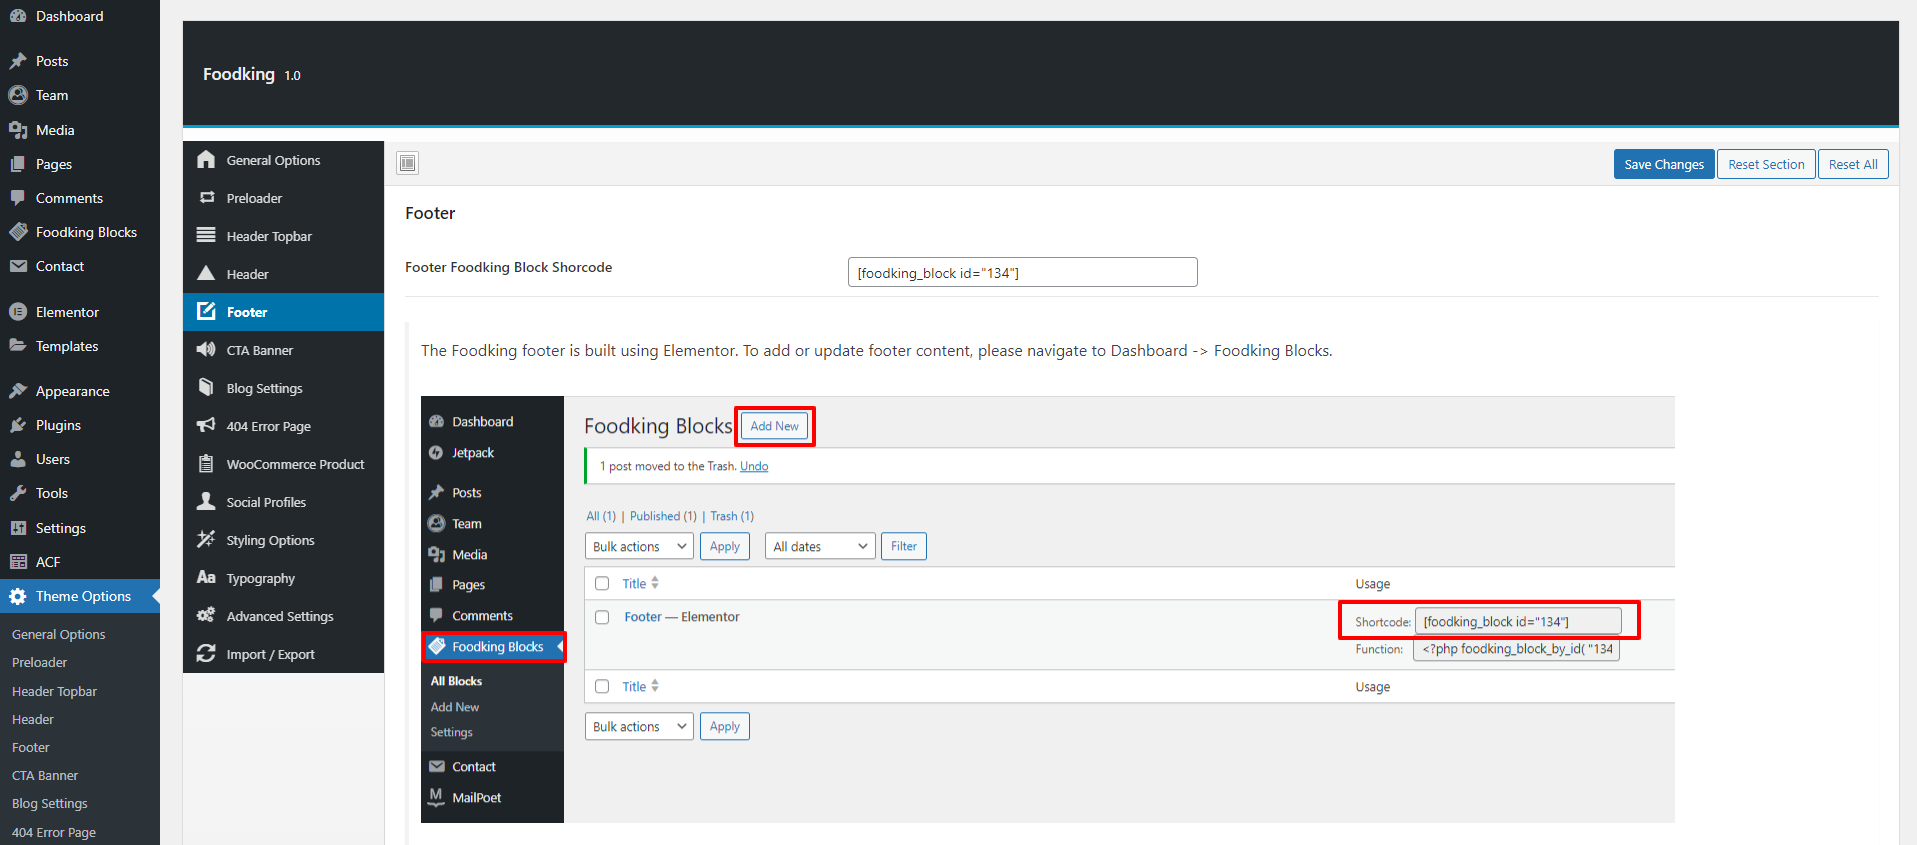Click the CTA Banner megaphone icon

coord(206,350)
